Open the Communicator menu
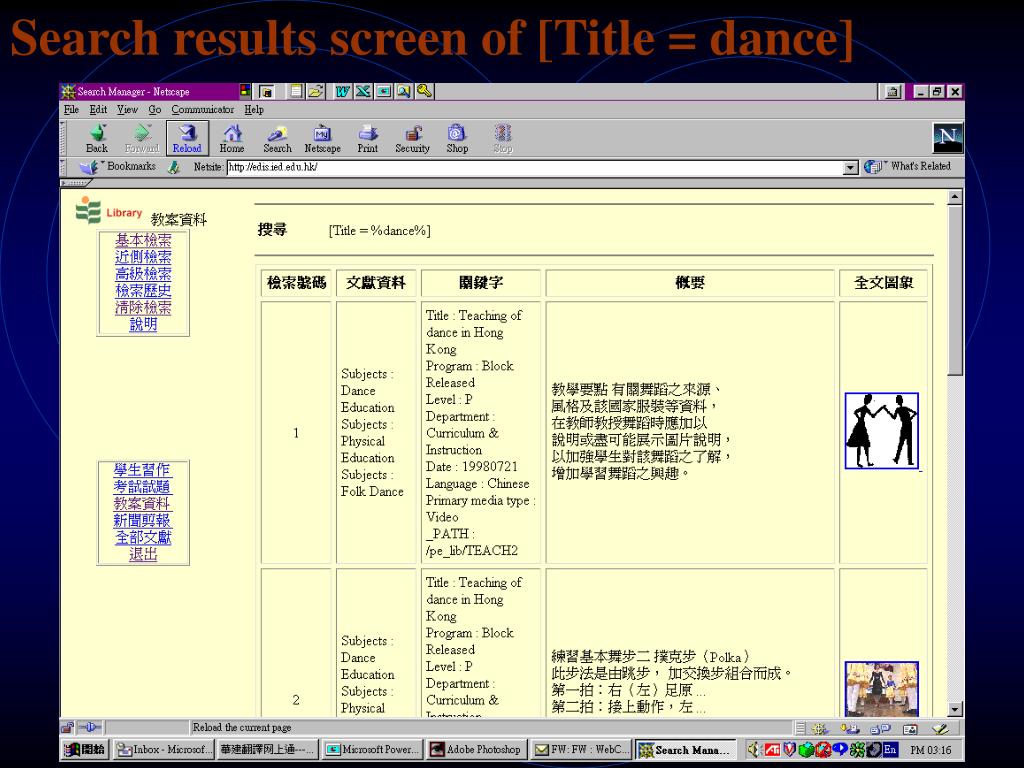The width and height of the screenshot is (1024, 768). [202, 110]
